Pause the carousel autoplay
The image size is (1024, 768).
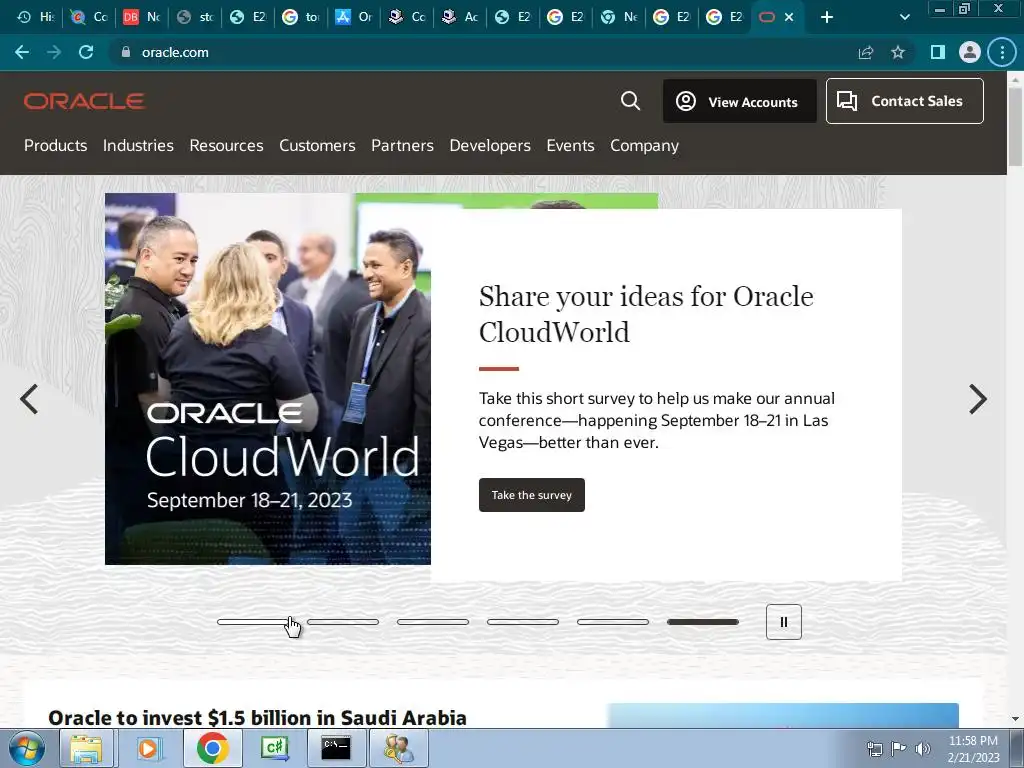[784, 622]
